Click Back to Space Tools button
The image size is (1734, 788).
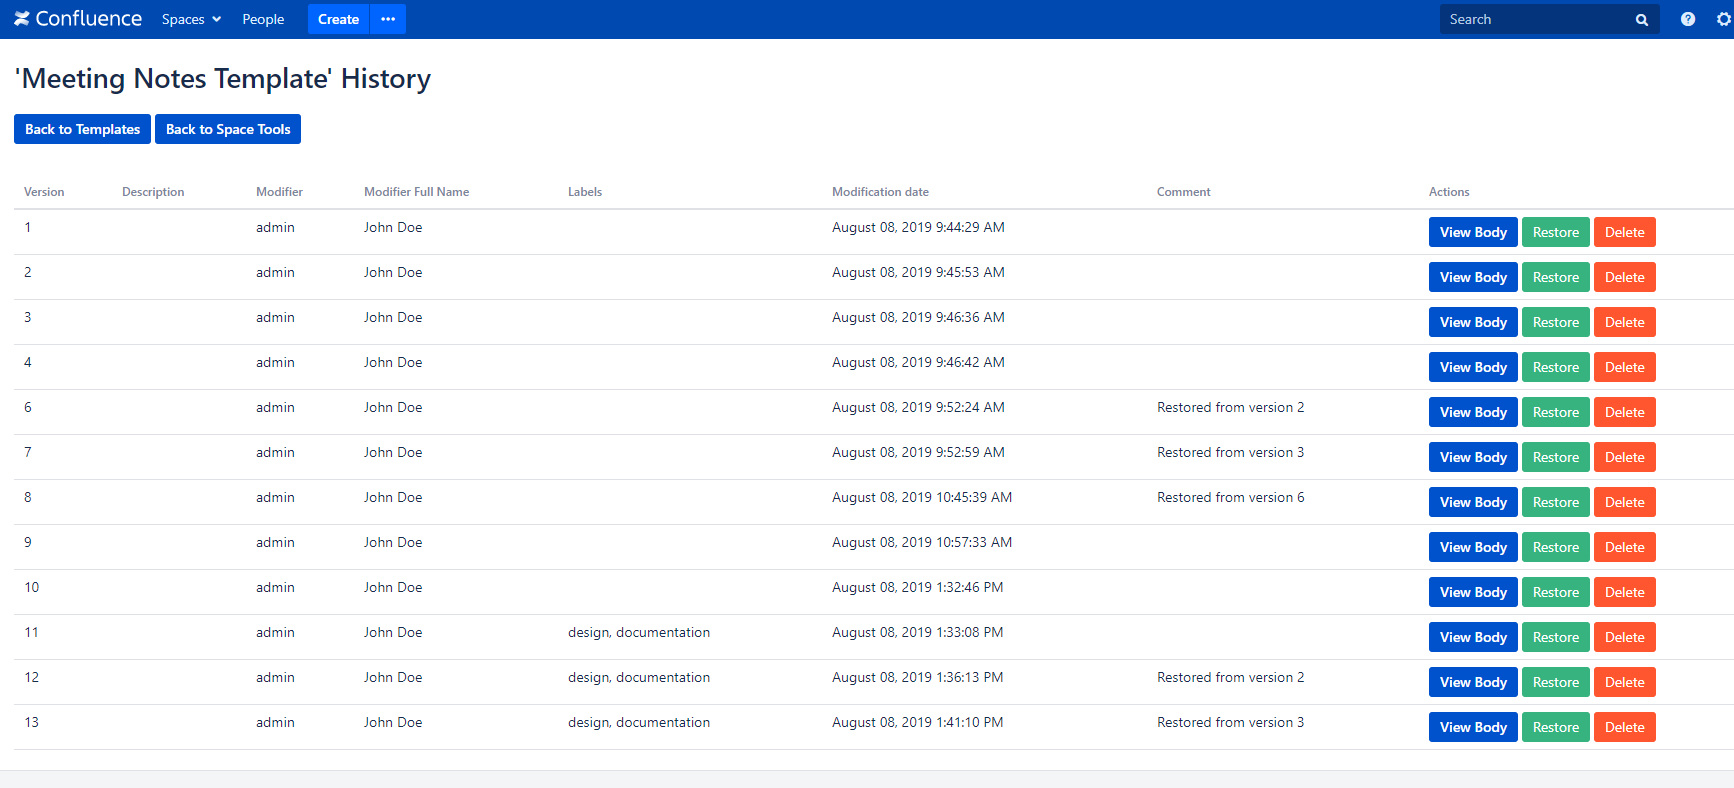(x=228, y=129)
